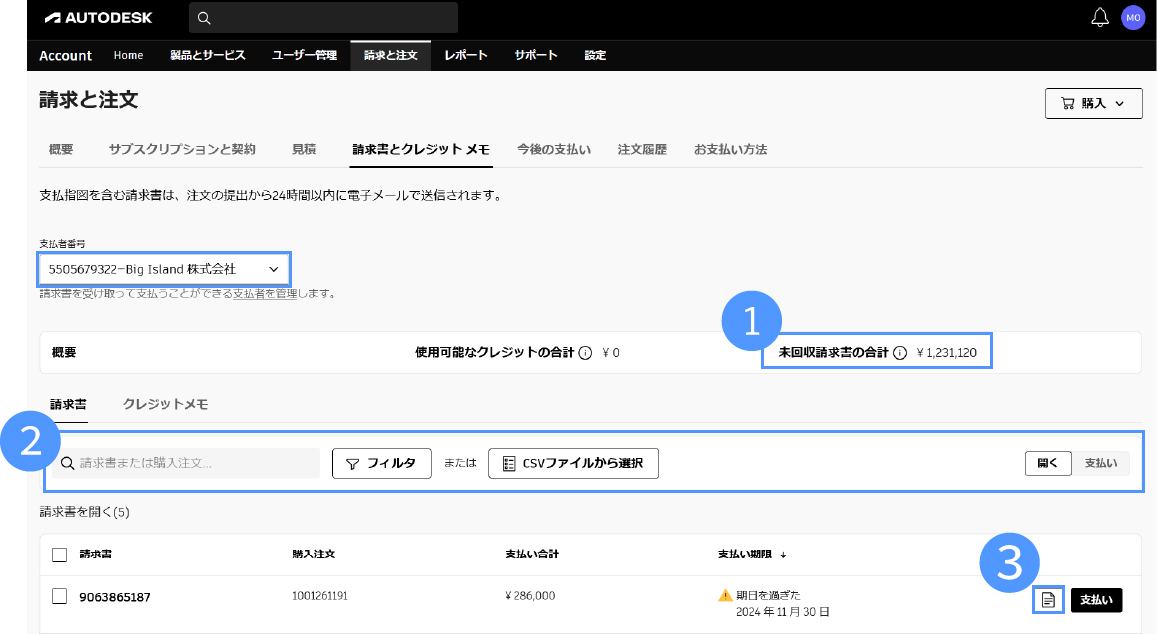Click the invoice search input field

(190, 463)
